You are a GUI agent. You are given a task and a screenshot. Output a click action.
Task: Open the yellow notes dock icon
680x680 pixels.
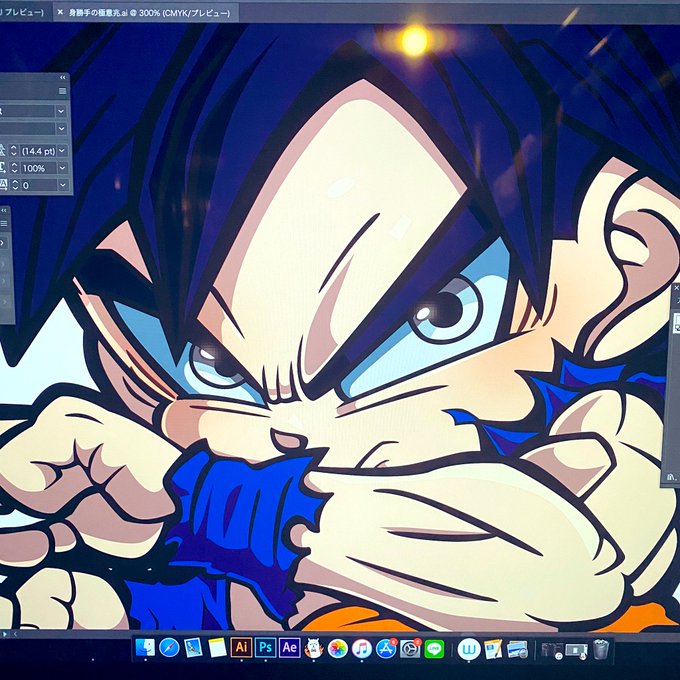tap(217, 648)
